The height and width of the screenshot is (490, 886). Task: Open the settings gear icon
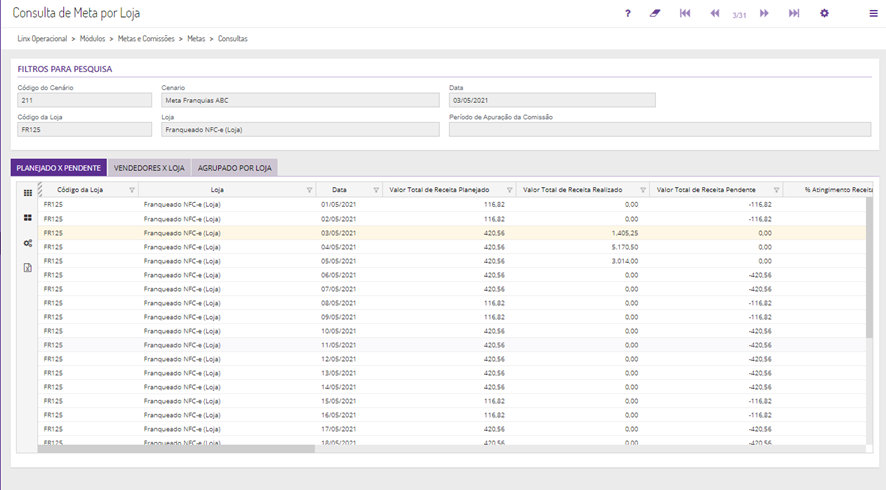click(x=824, y=14)
